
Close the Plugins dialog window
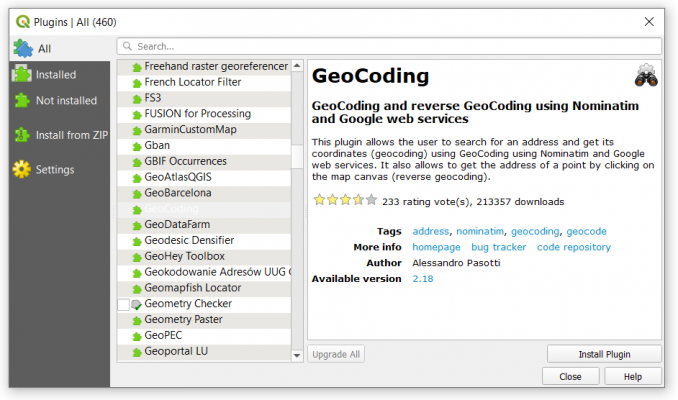(x=649, y=22)
